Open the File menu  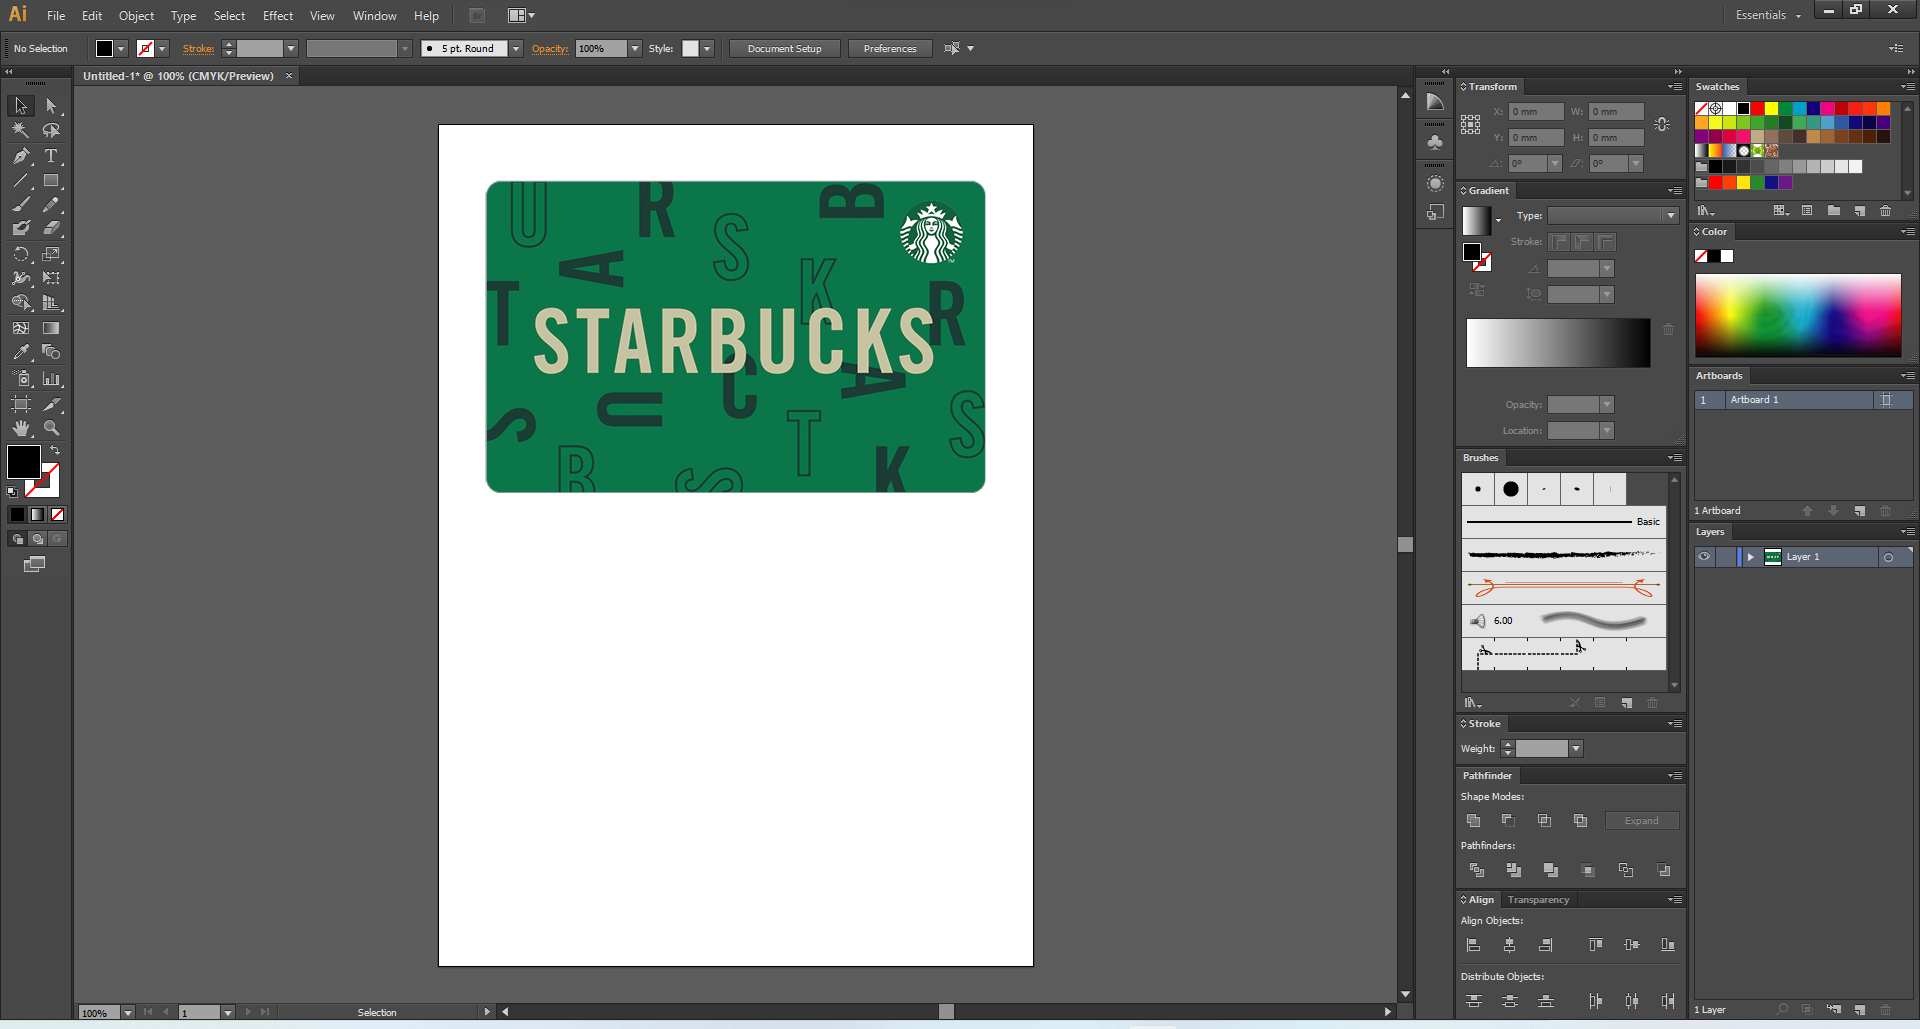(x=56, y=16)
